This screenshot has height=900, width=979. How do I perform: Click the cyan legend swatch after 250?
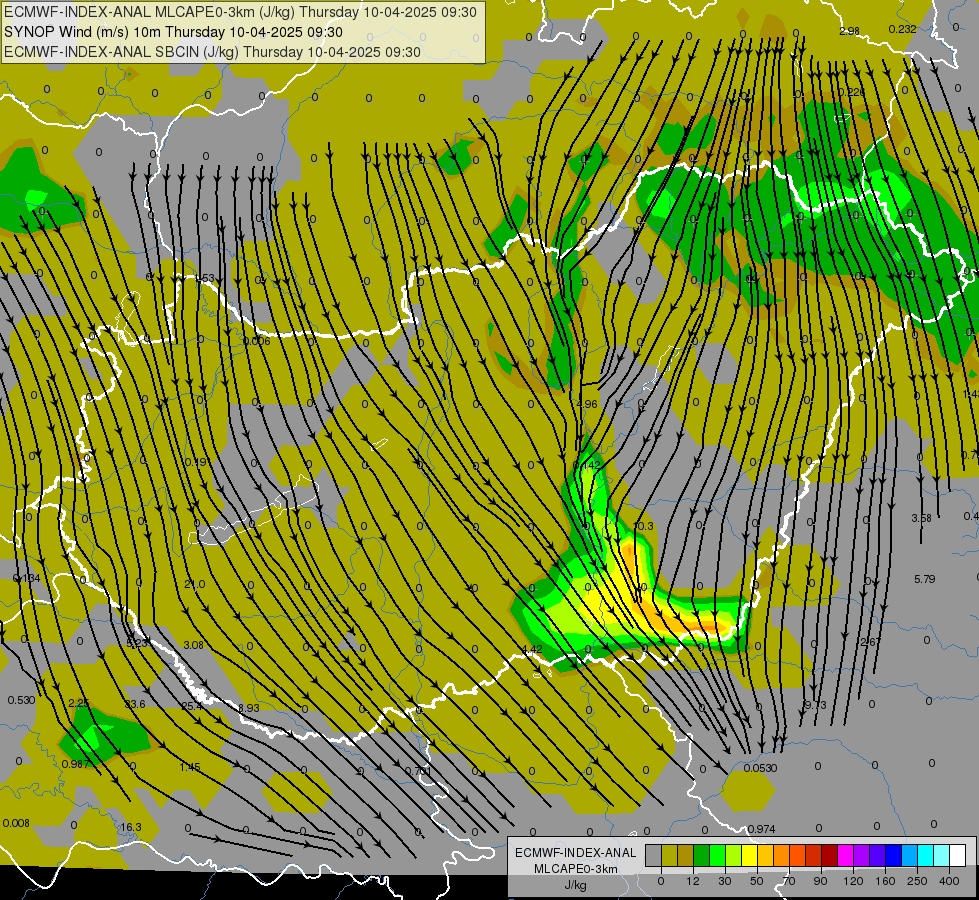(x=925, y=856)
